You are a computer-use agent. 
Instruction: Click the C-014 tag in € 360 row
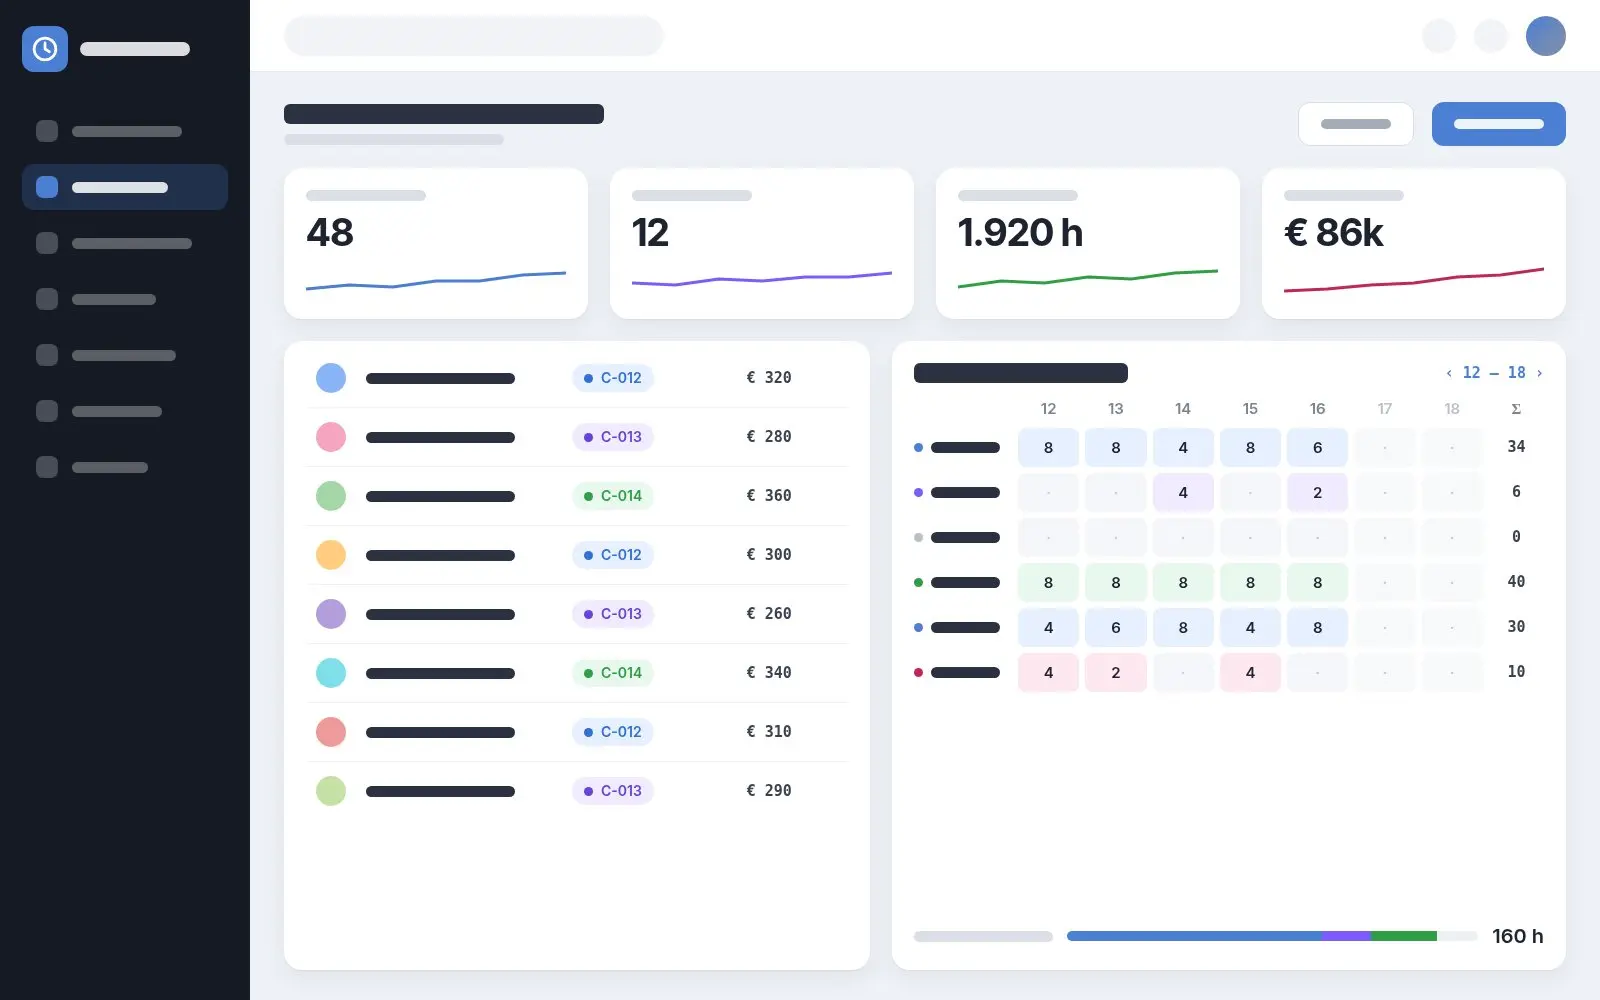pos(613,496)
